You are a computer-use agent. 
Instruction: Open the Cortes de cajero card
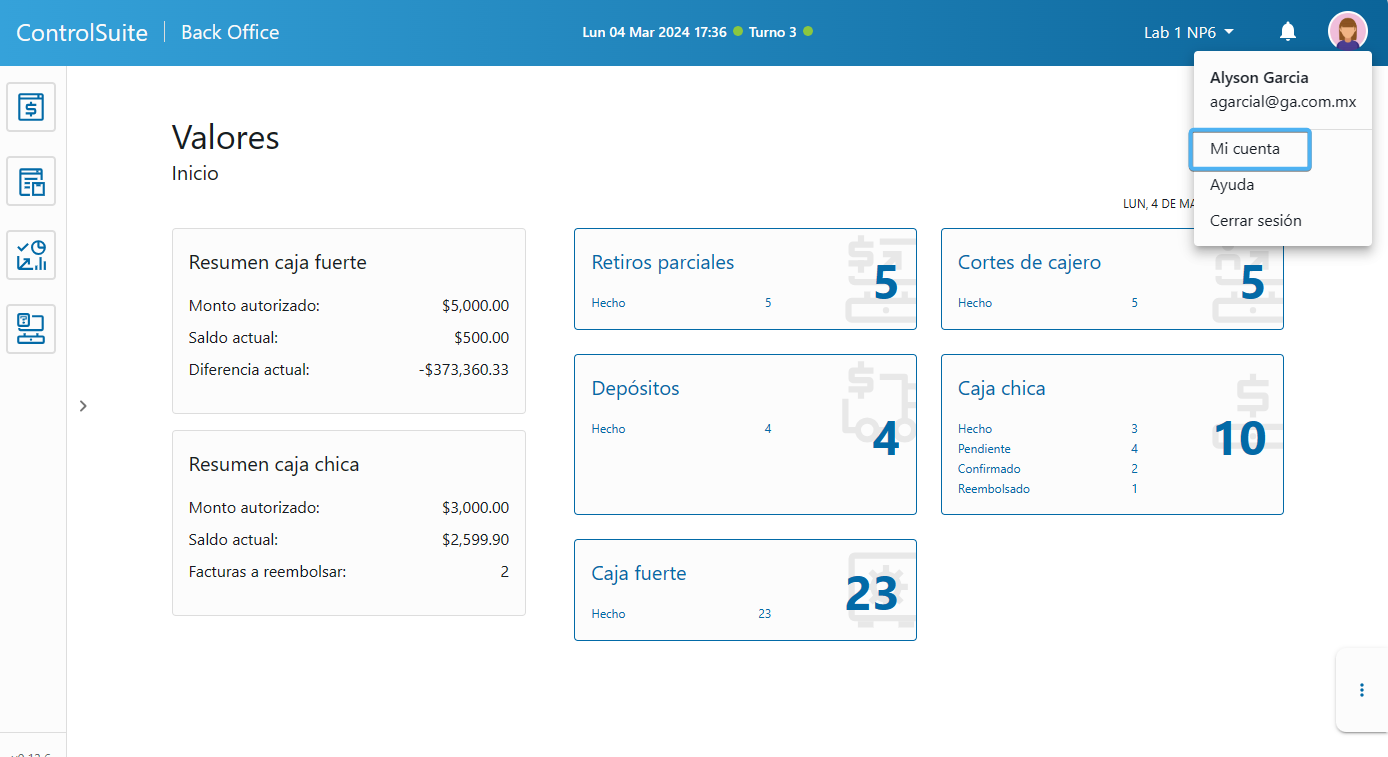click(1029, 263)
